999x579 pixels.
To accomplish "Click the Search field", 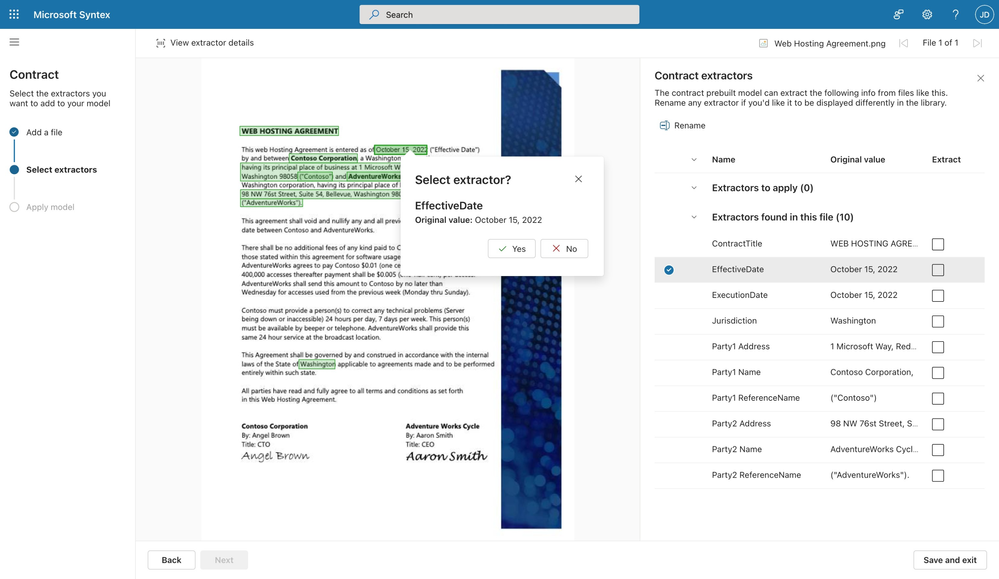I will tap(500, 15).
